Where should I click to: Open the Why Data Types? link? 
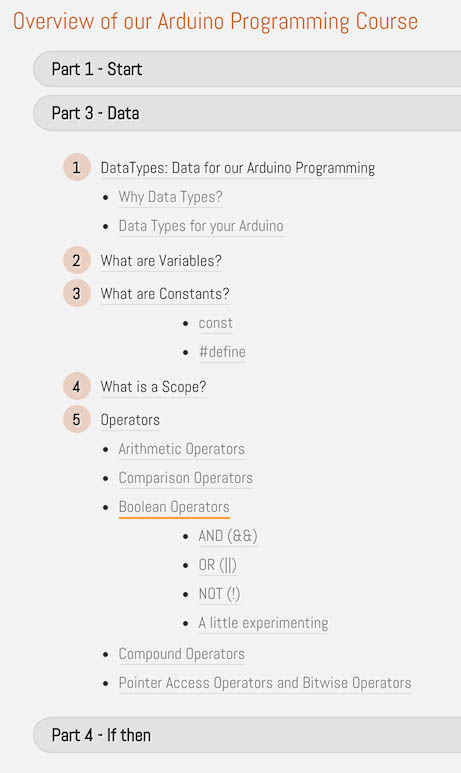(171, 197)
